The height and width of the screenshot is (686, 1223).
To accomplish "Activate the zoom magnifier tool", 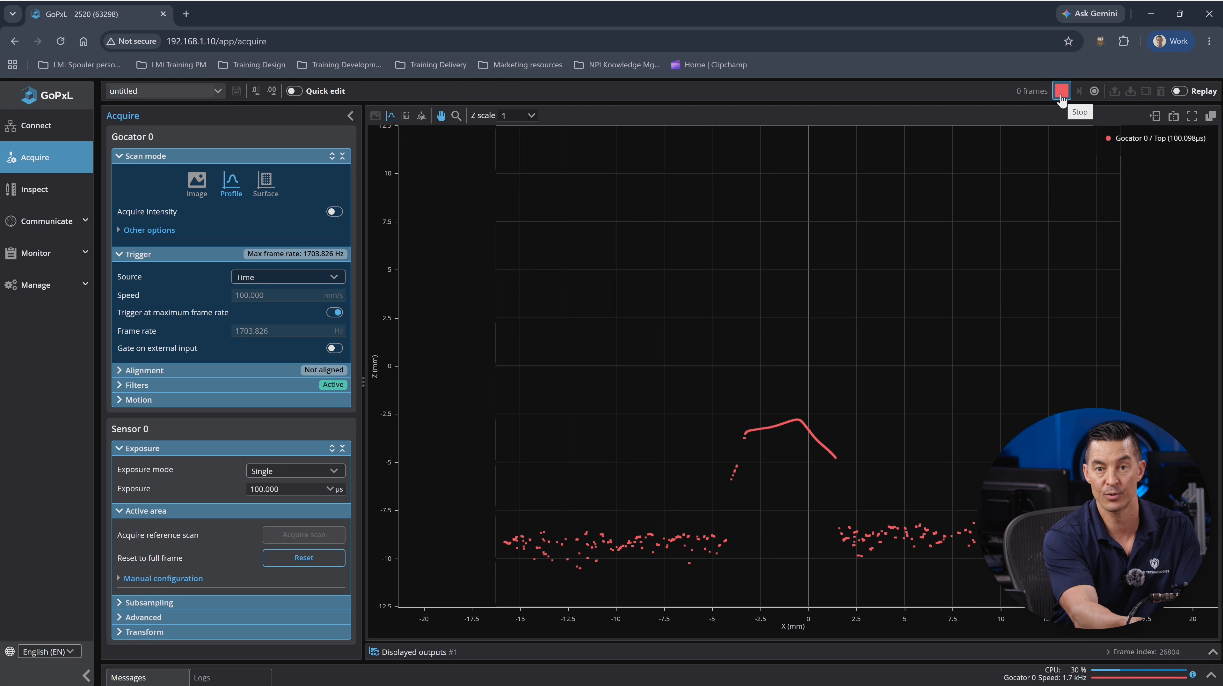I will click(x=457, y=116).
